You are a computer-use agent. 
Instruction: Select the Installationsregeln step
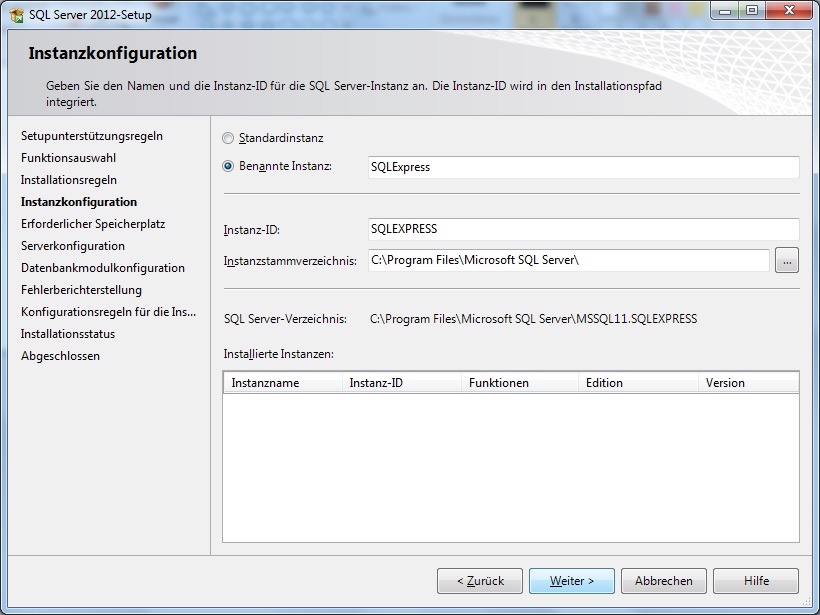click(x=69, y=180)
